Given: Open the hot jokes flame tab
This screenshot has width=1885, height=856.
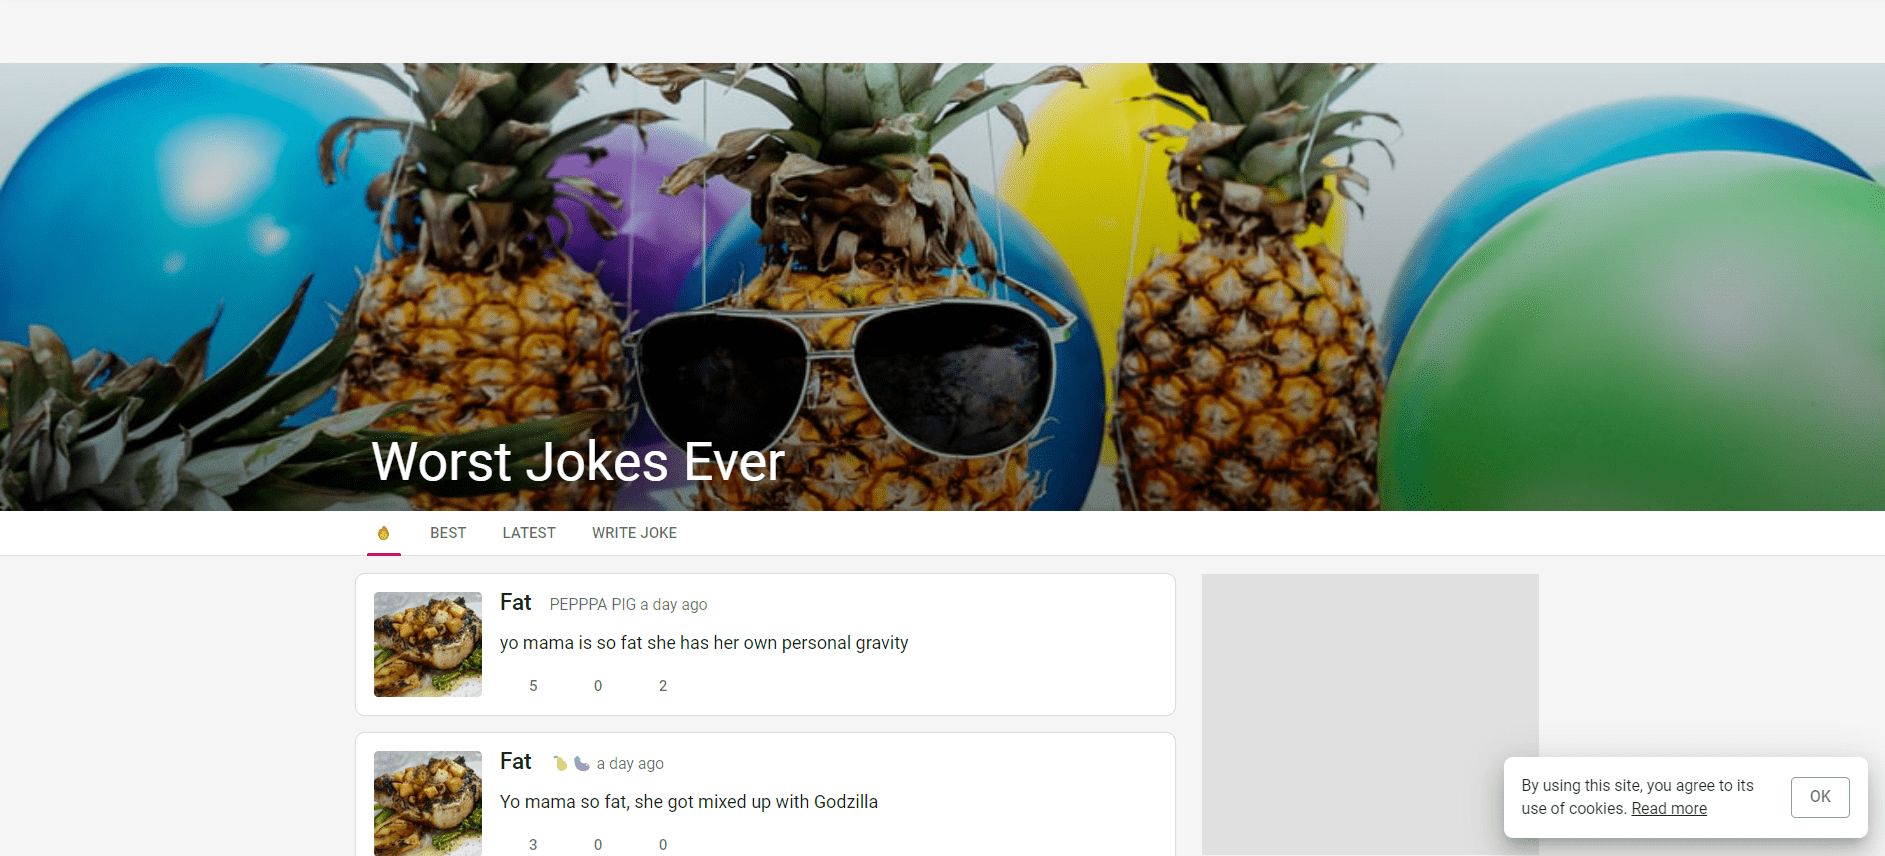Looking at the screenshot, I should (x=383, y=533).
